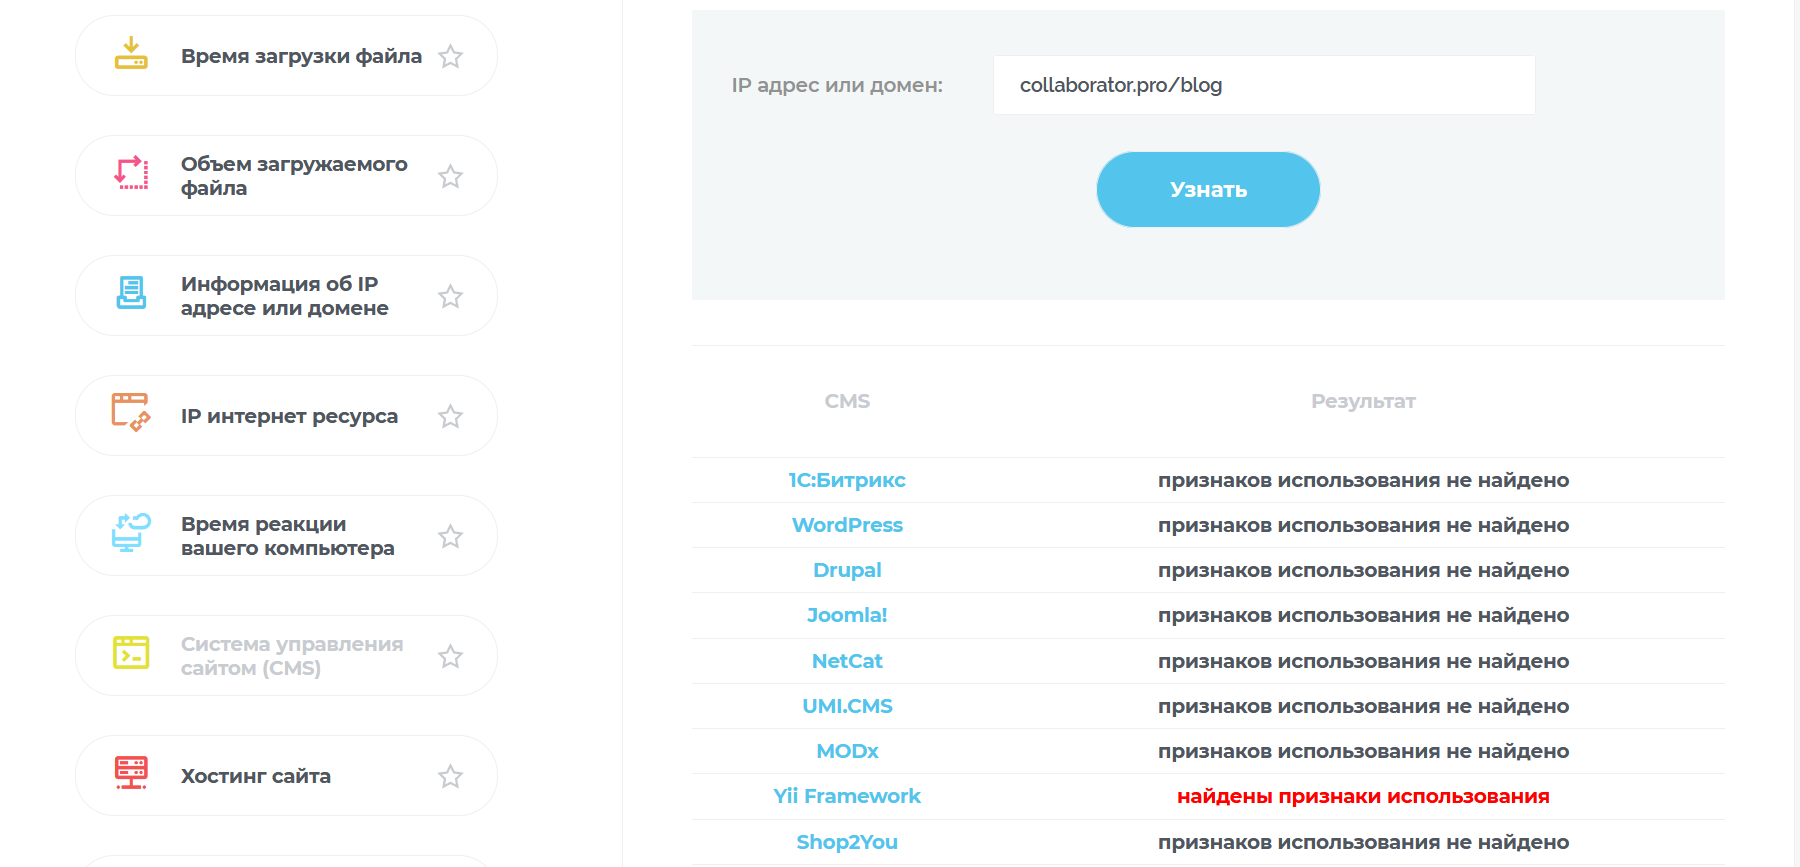The image size is (1800, 867).
Task: Click the upload file size icon
Action: click(x=131, y=174)
